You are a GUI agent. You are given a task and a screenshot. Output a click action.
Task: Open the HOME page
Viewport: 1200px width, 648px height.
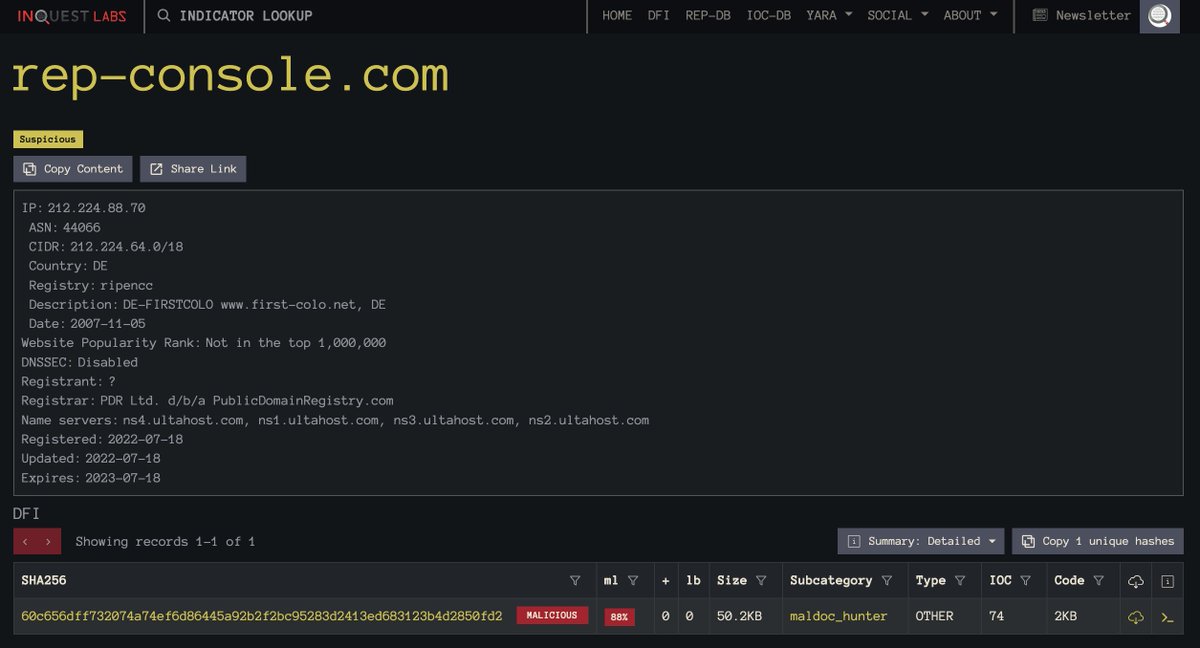coord(617,16)
